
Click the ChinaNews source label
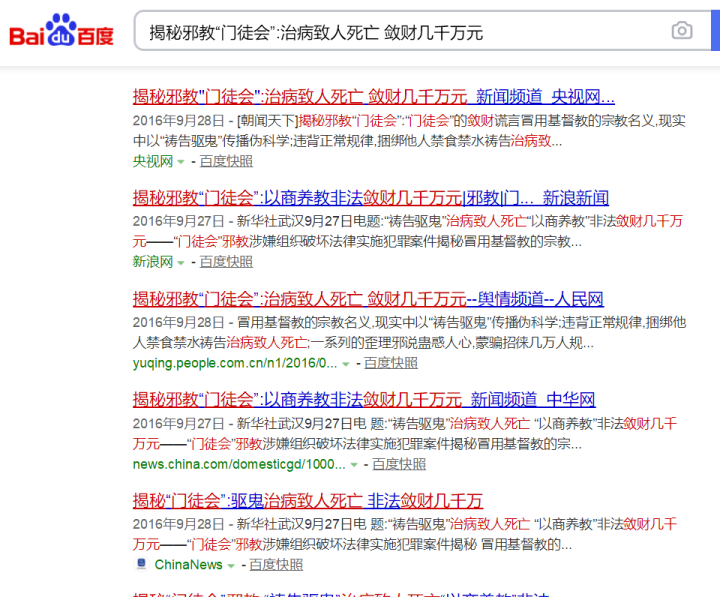(x=188, y=564)
